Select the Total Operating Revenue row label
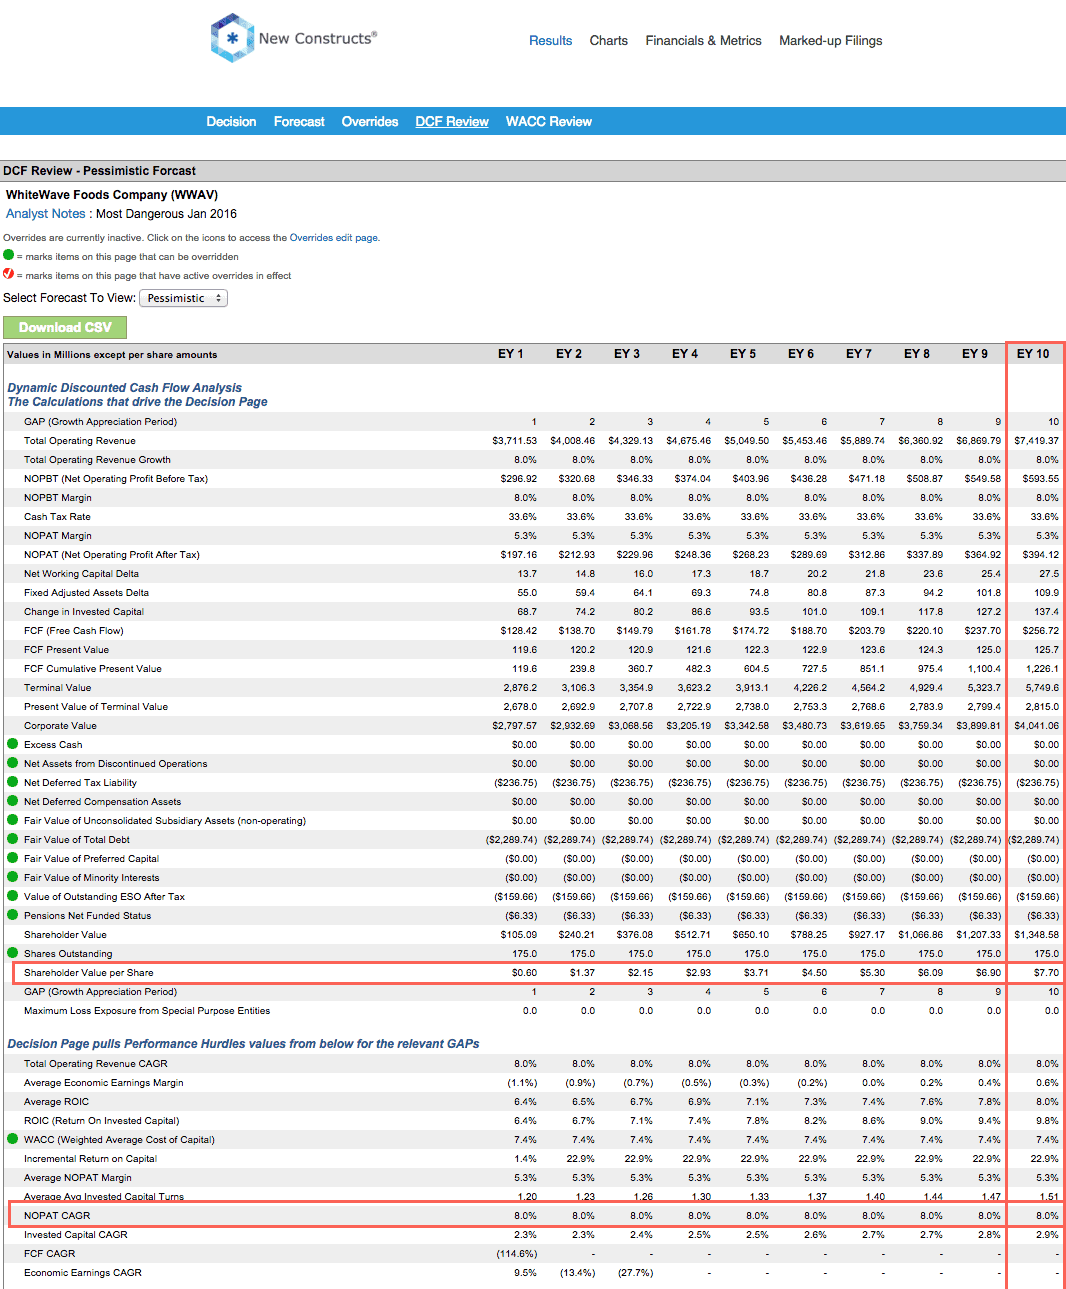Image resolution: width=1066 pixels, height=1289 pixels. point(80,441)
